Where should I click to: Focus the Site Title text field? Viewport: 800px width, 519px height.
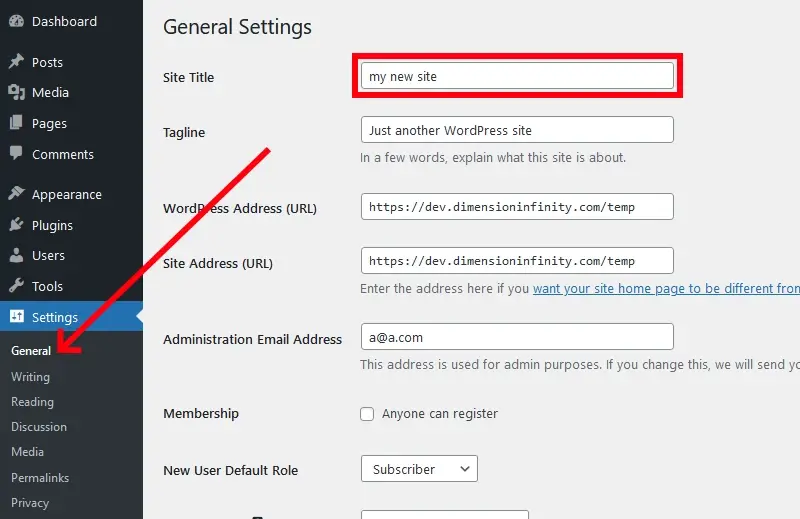[517, 76]
